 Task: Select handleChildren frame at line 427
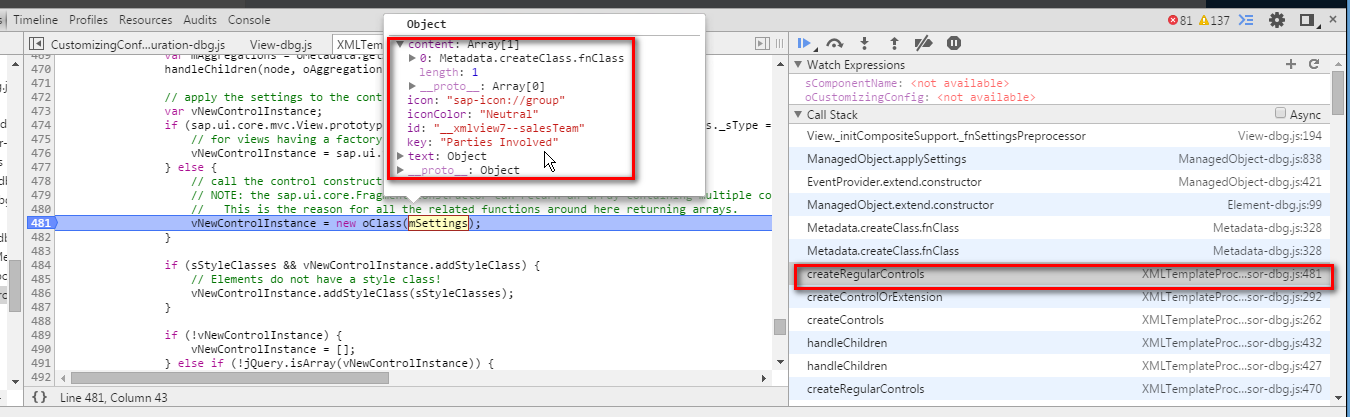tap(1060, 366)
